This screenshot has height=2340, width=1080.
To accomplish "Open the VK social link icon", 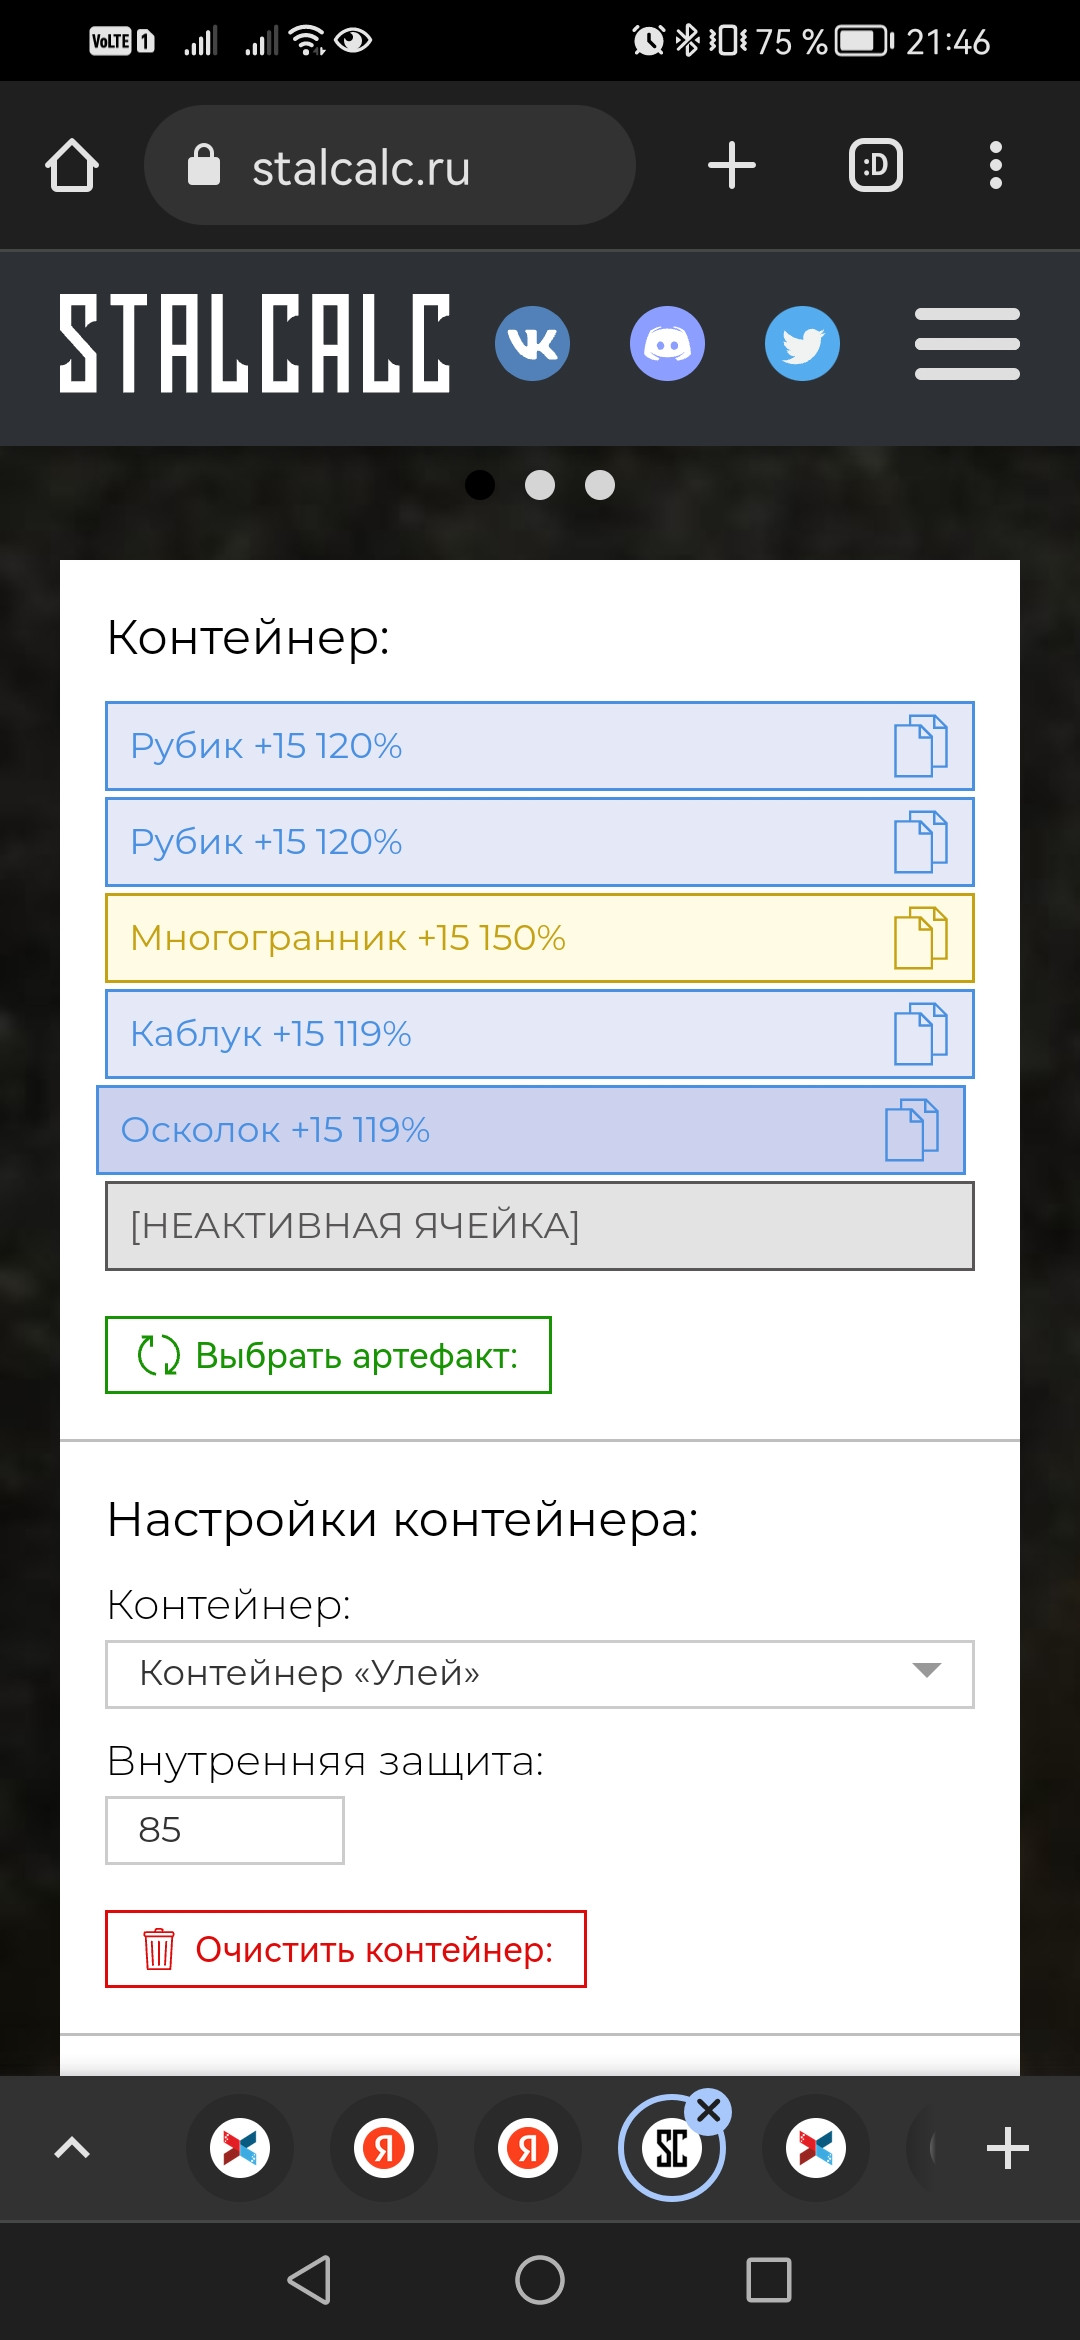I will click(532, 343).
